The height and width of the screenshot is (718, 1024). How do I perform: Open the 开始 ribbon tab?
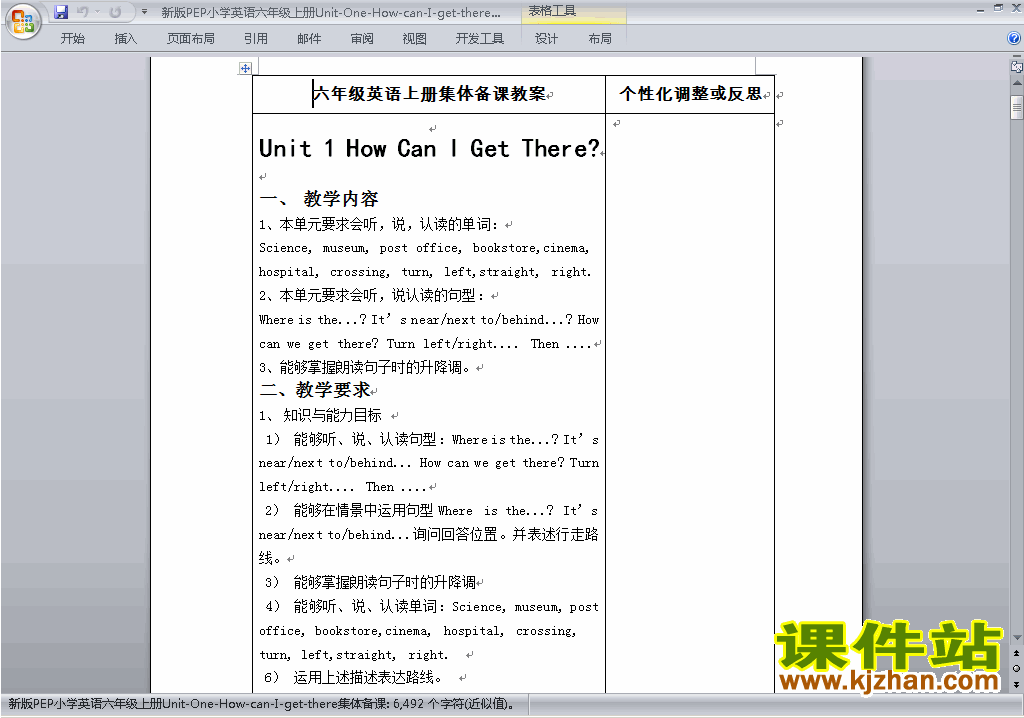click(72, 39)
